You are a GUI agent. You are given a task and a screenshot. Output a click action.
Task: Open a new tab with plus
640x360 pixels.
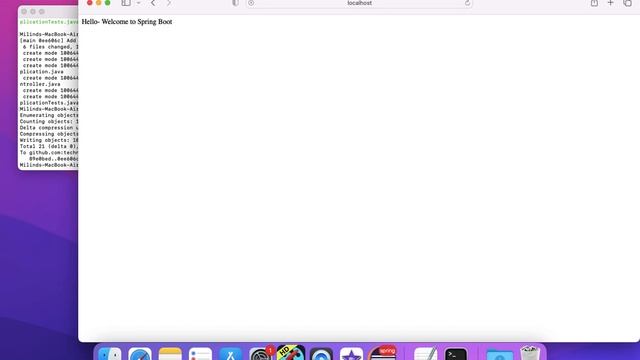tap(611, 3)
